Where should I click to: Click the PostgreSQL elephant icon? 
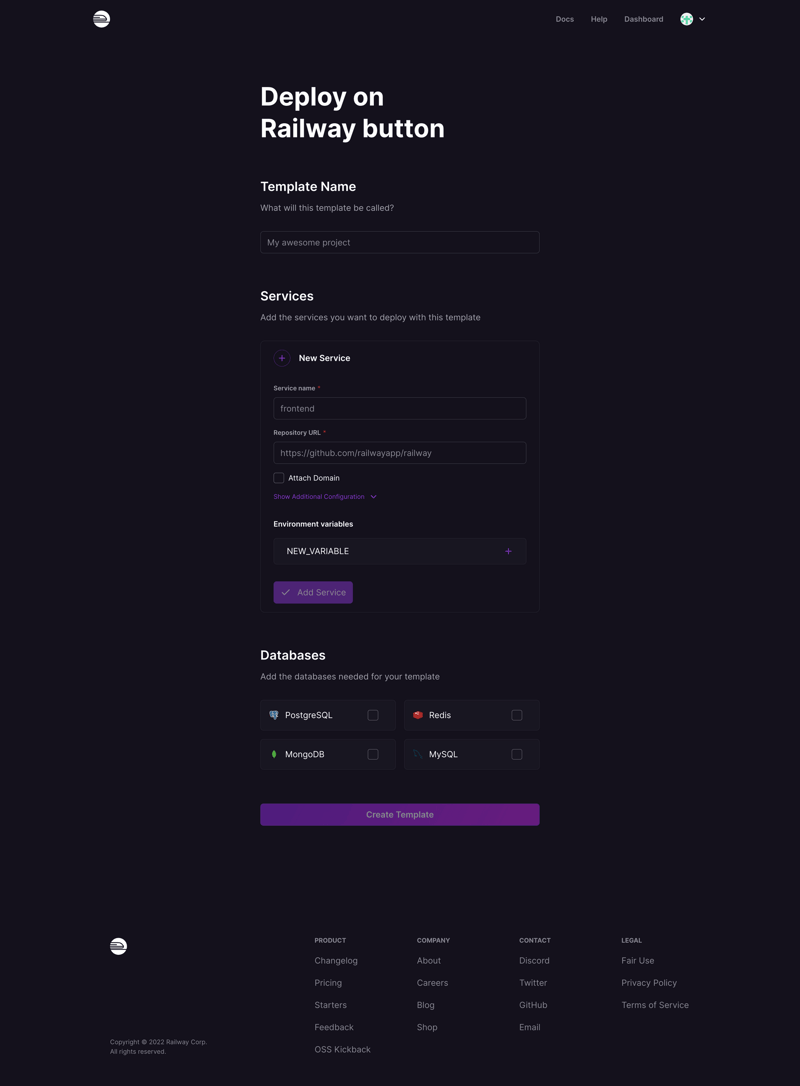click(274, 715)
